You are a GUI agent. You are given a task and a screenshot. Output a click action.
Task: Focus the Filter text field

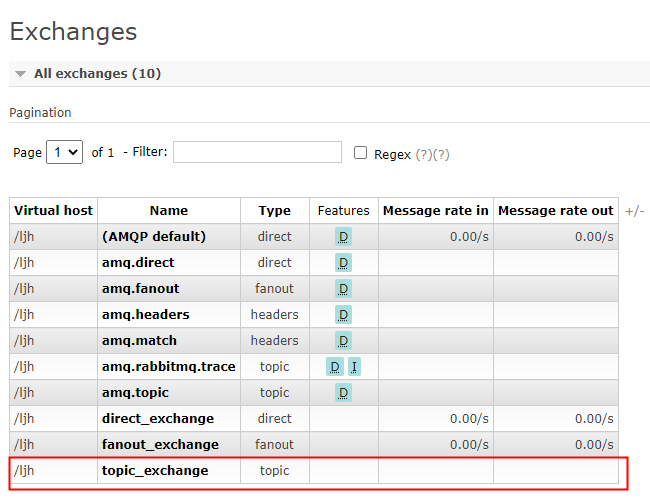(257, 152)
